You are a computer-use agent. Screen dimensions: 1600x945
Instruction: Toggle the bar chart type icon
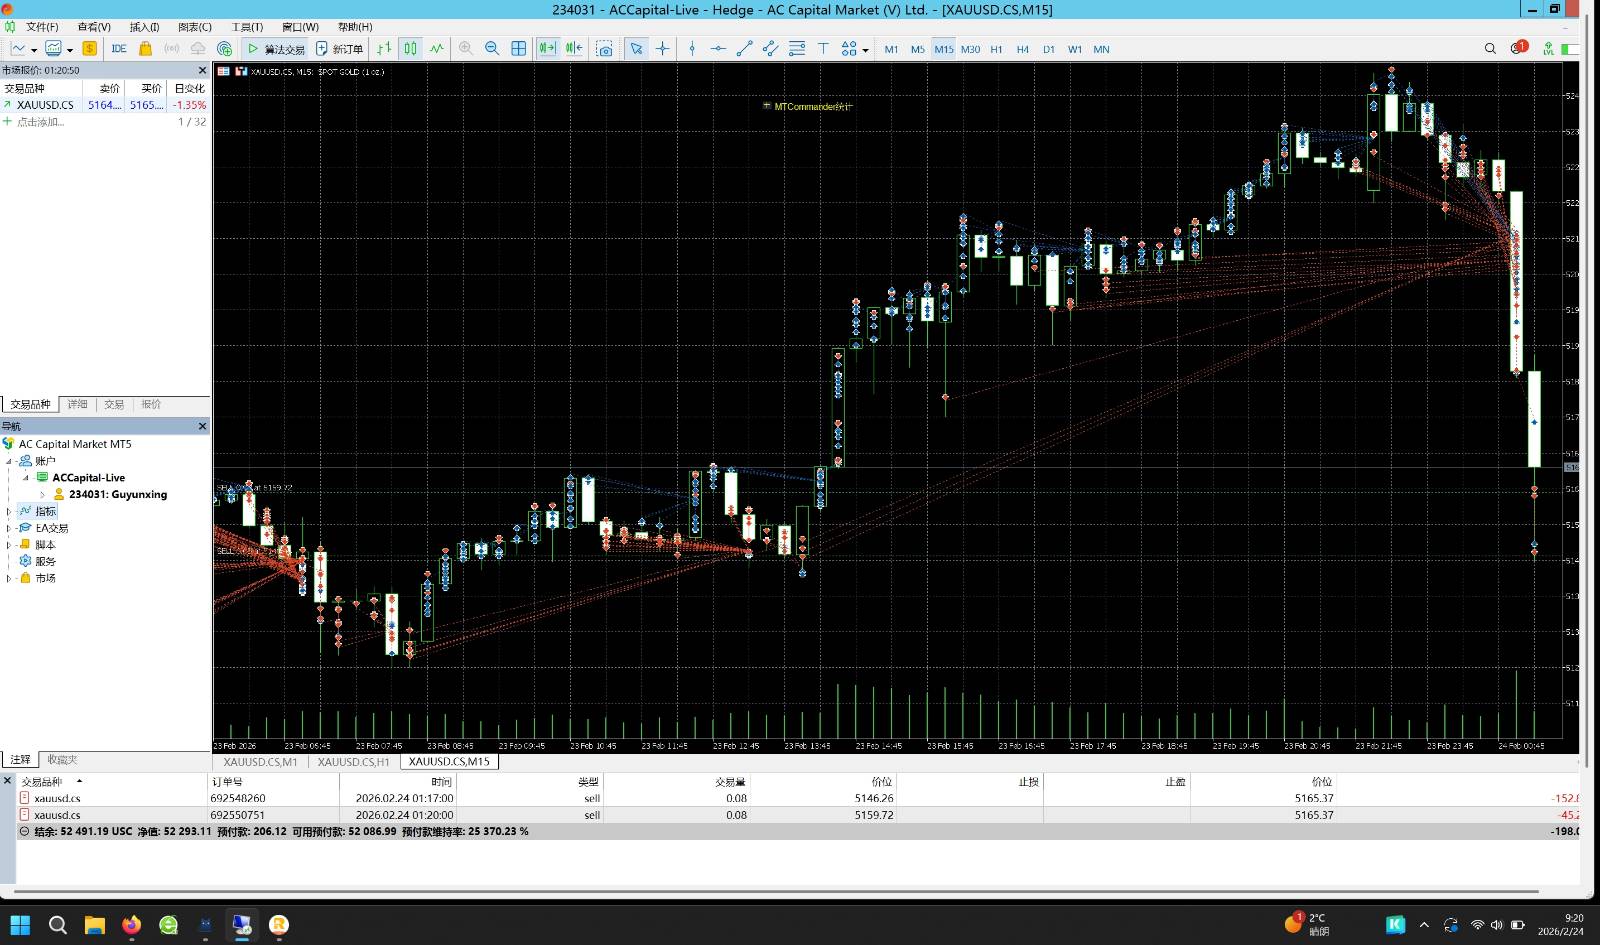(x=384, y=48)
